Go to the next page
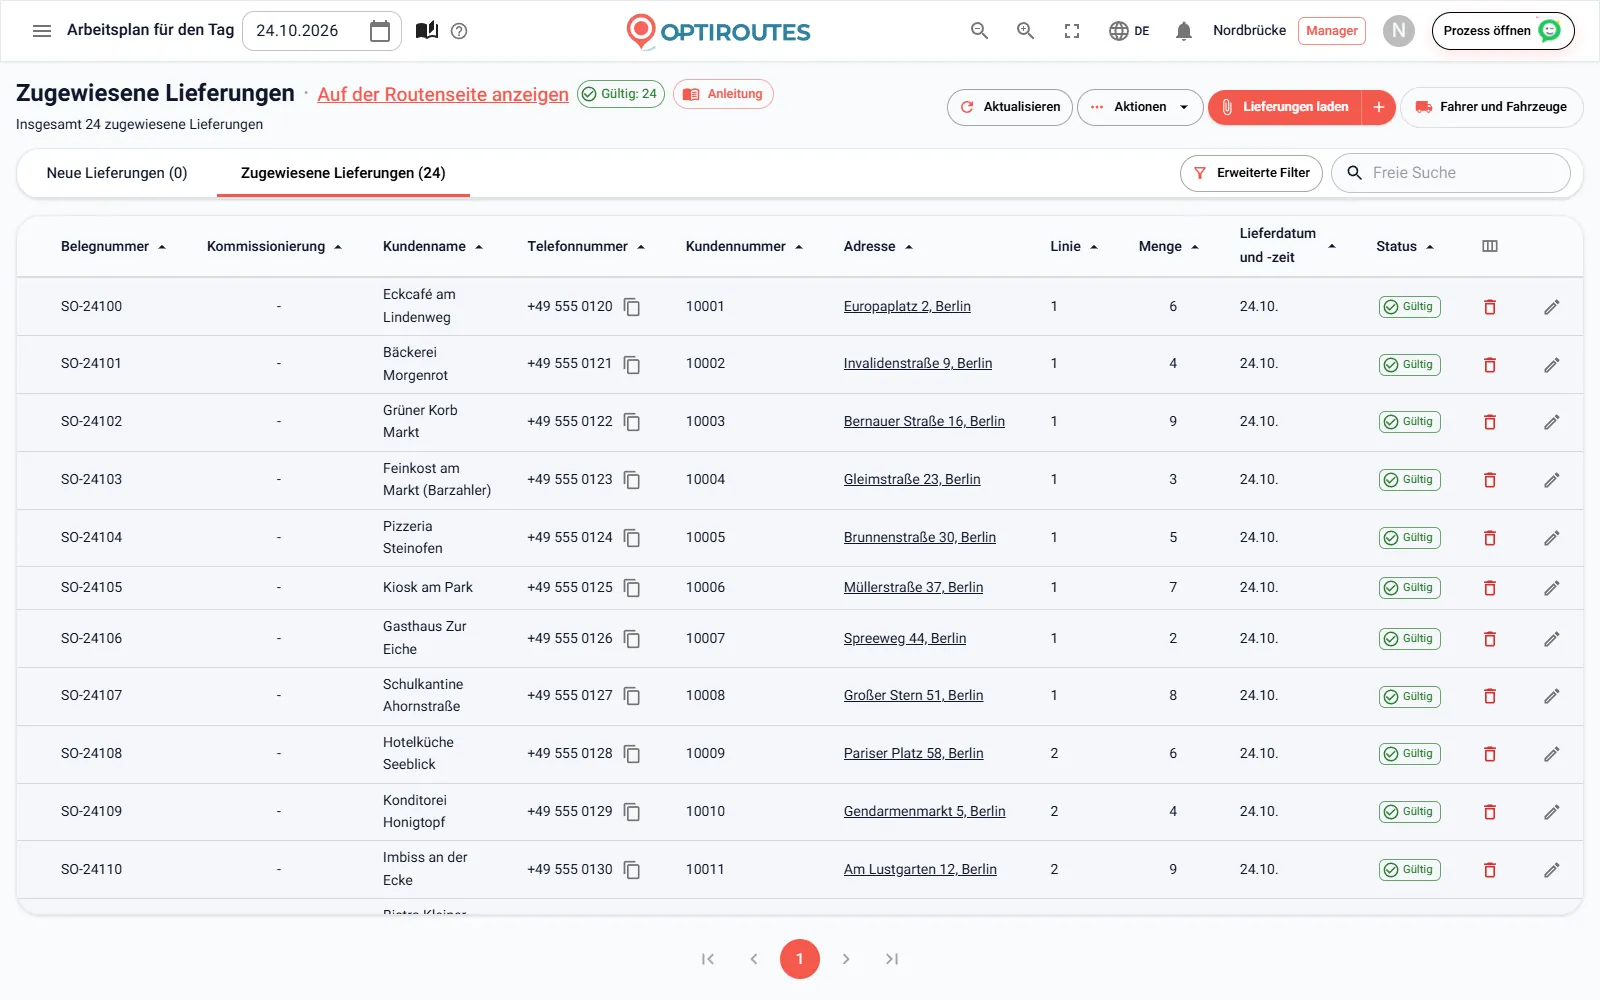Screen dimensions: 1600x1000 tap(846, 959)
